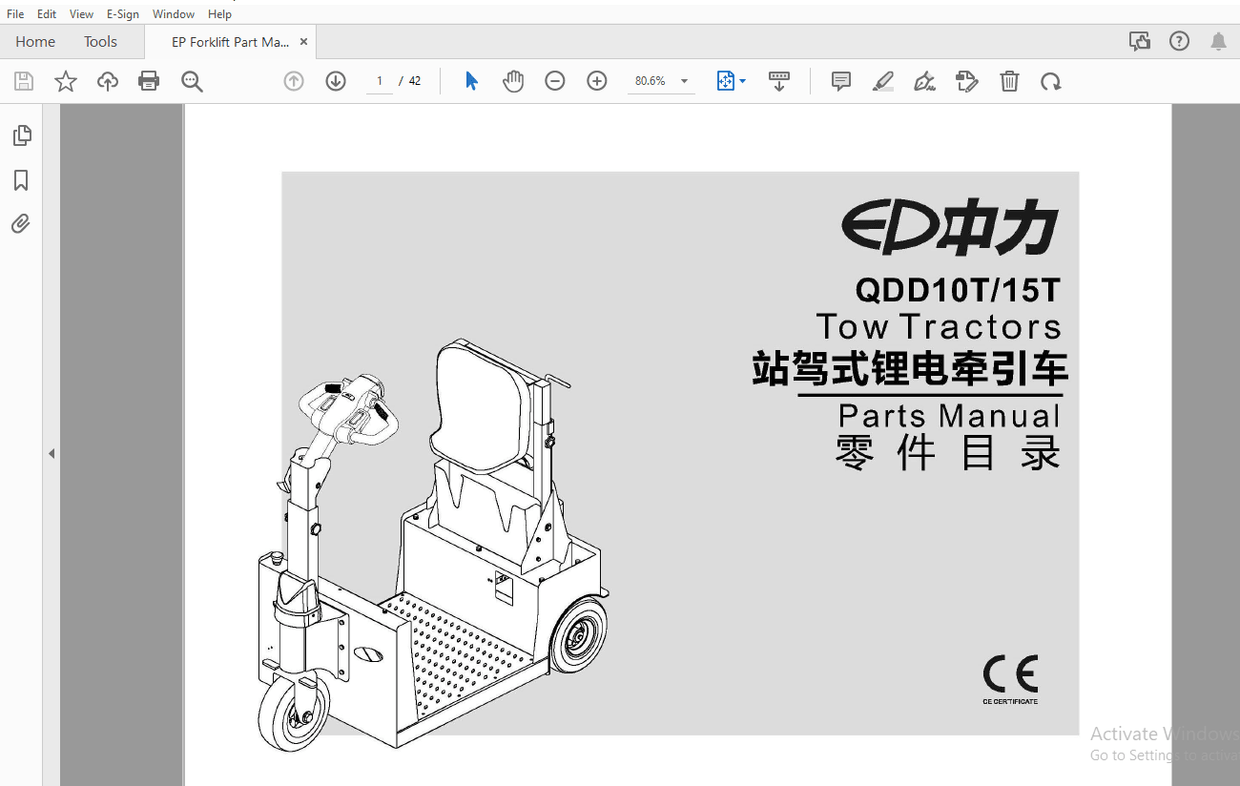Image resolution: width=1240 pixels, height=786 pixels.
Task: Select the Highlighter annotation tool
Action: click(883, 81)
